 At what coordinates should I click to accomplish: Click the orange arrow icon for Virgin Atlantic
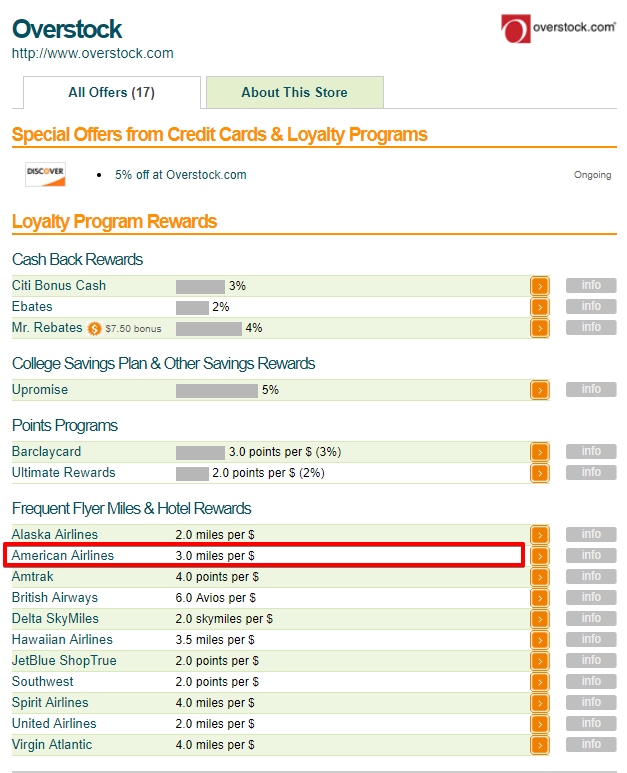540,745
